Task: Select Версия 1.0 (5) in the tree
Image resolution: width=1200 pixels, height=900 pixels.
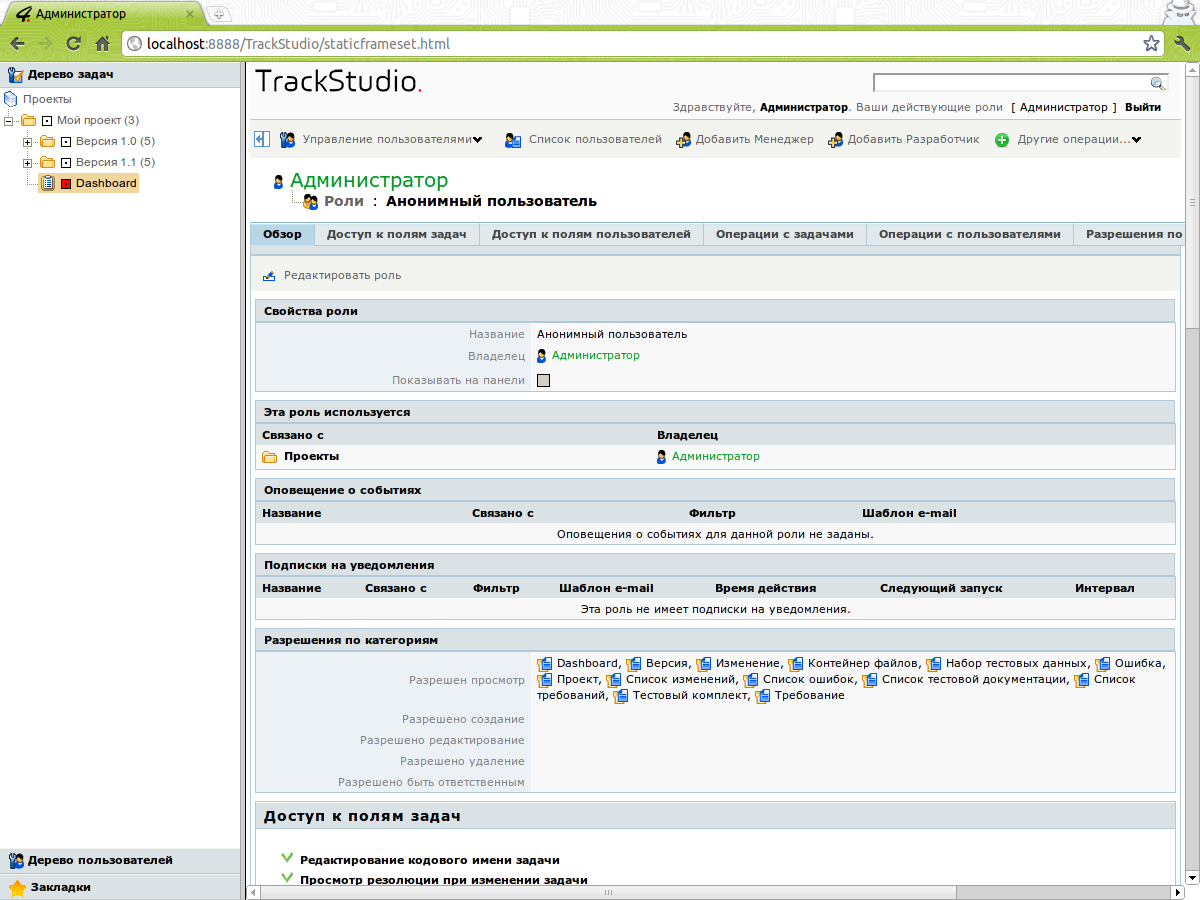Action: coord(115,141)
